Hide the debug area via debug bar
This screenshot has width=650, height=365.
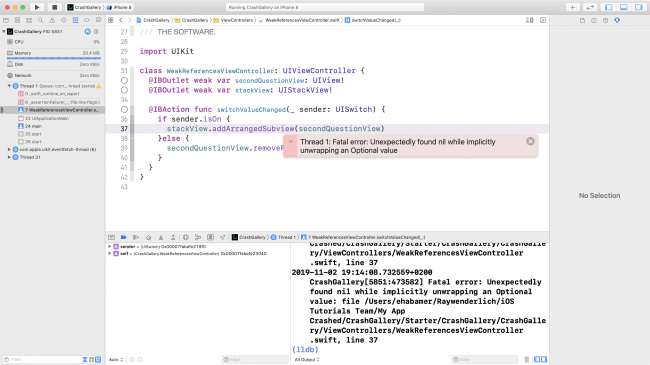point(112,237)
